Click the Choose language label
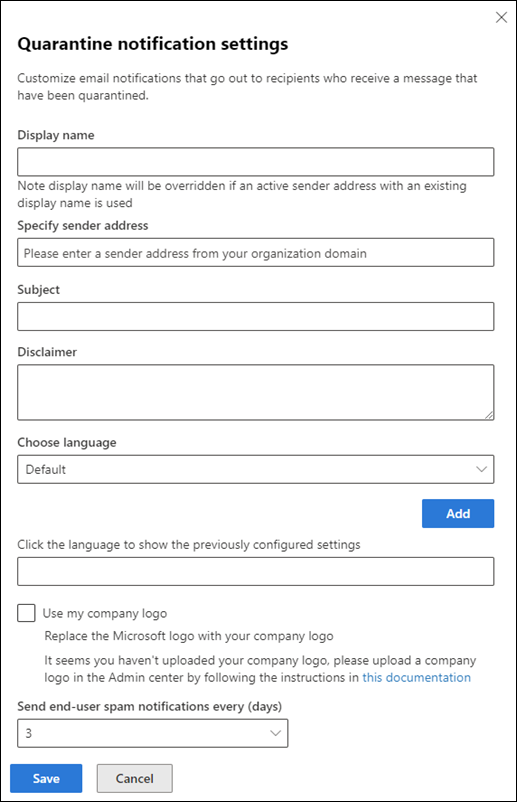Viewport: 517px width, 802px height. tap(67, 442)
